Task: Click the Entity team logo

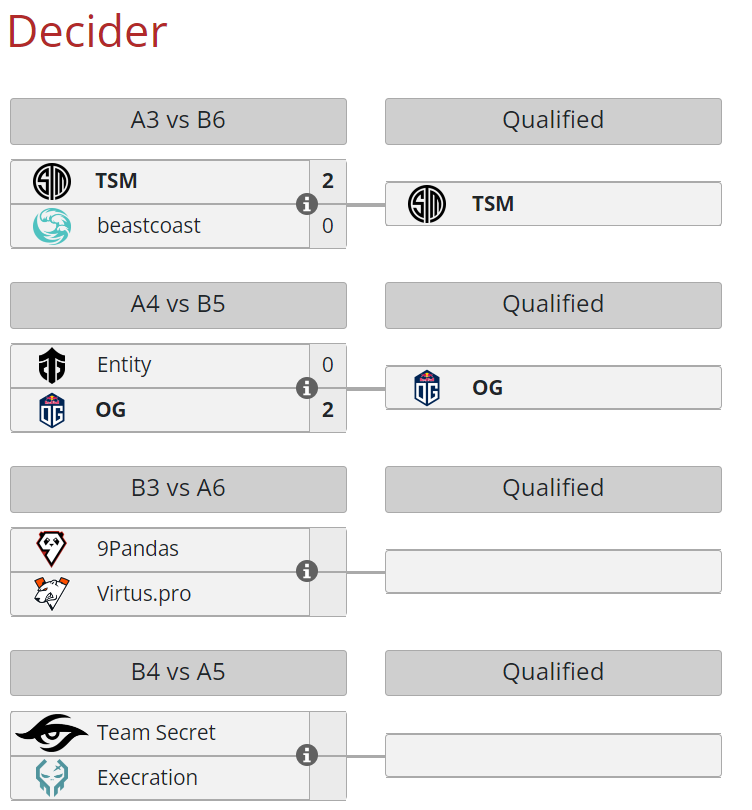Action: [x=52, y=365]
